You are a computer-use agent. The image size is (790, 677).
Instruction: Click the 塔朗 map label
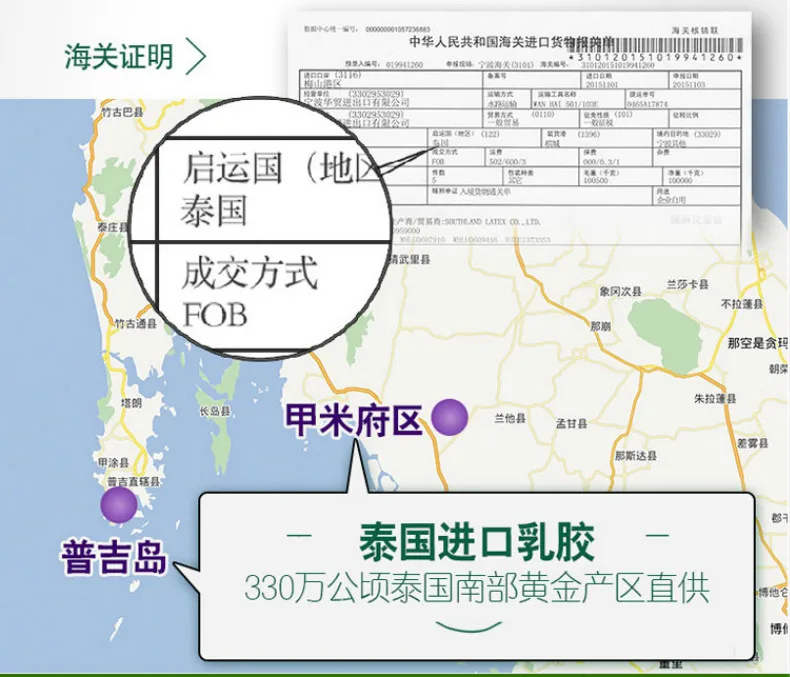tap(131, 402)
